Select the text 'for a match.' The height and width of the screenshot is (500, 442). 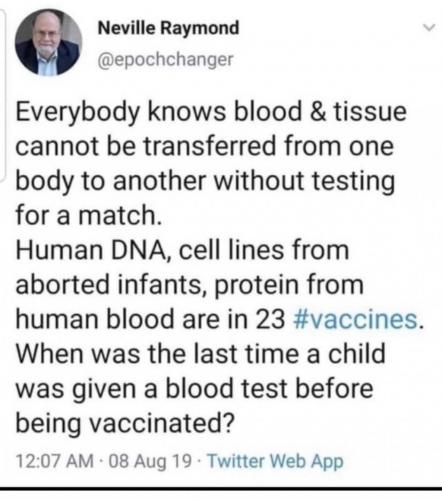click(89, 215)
